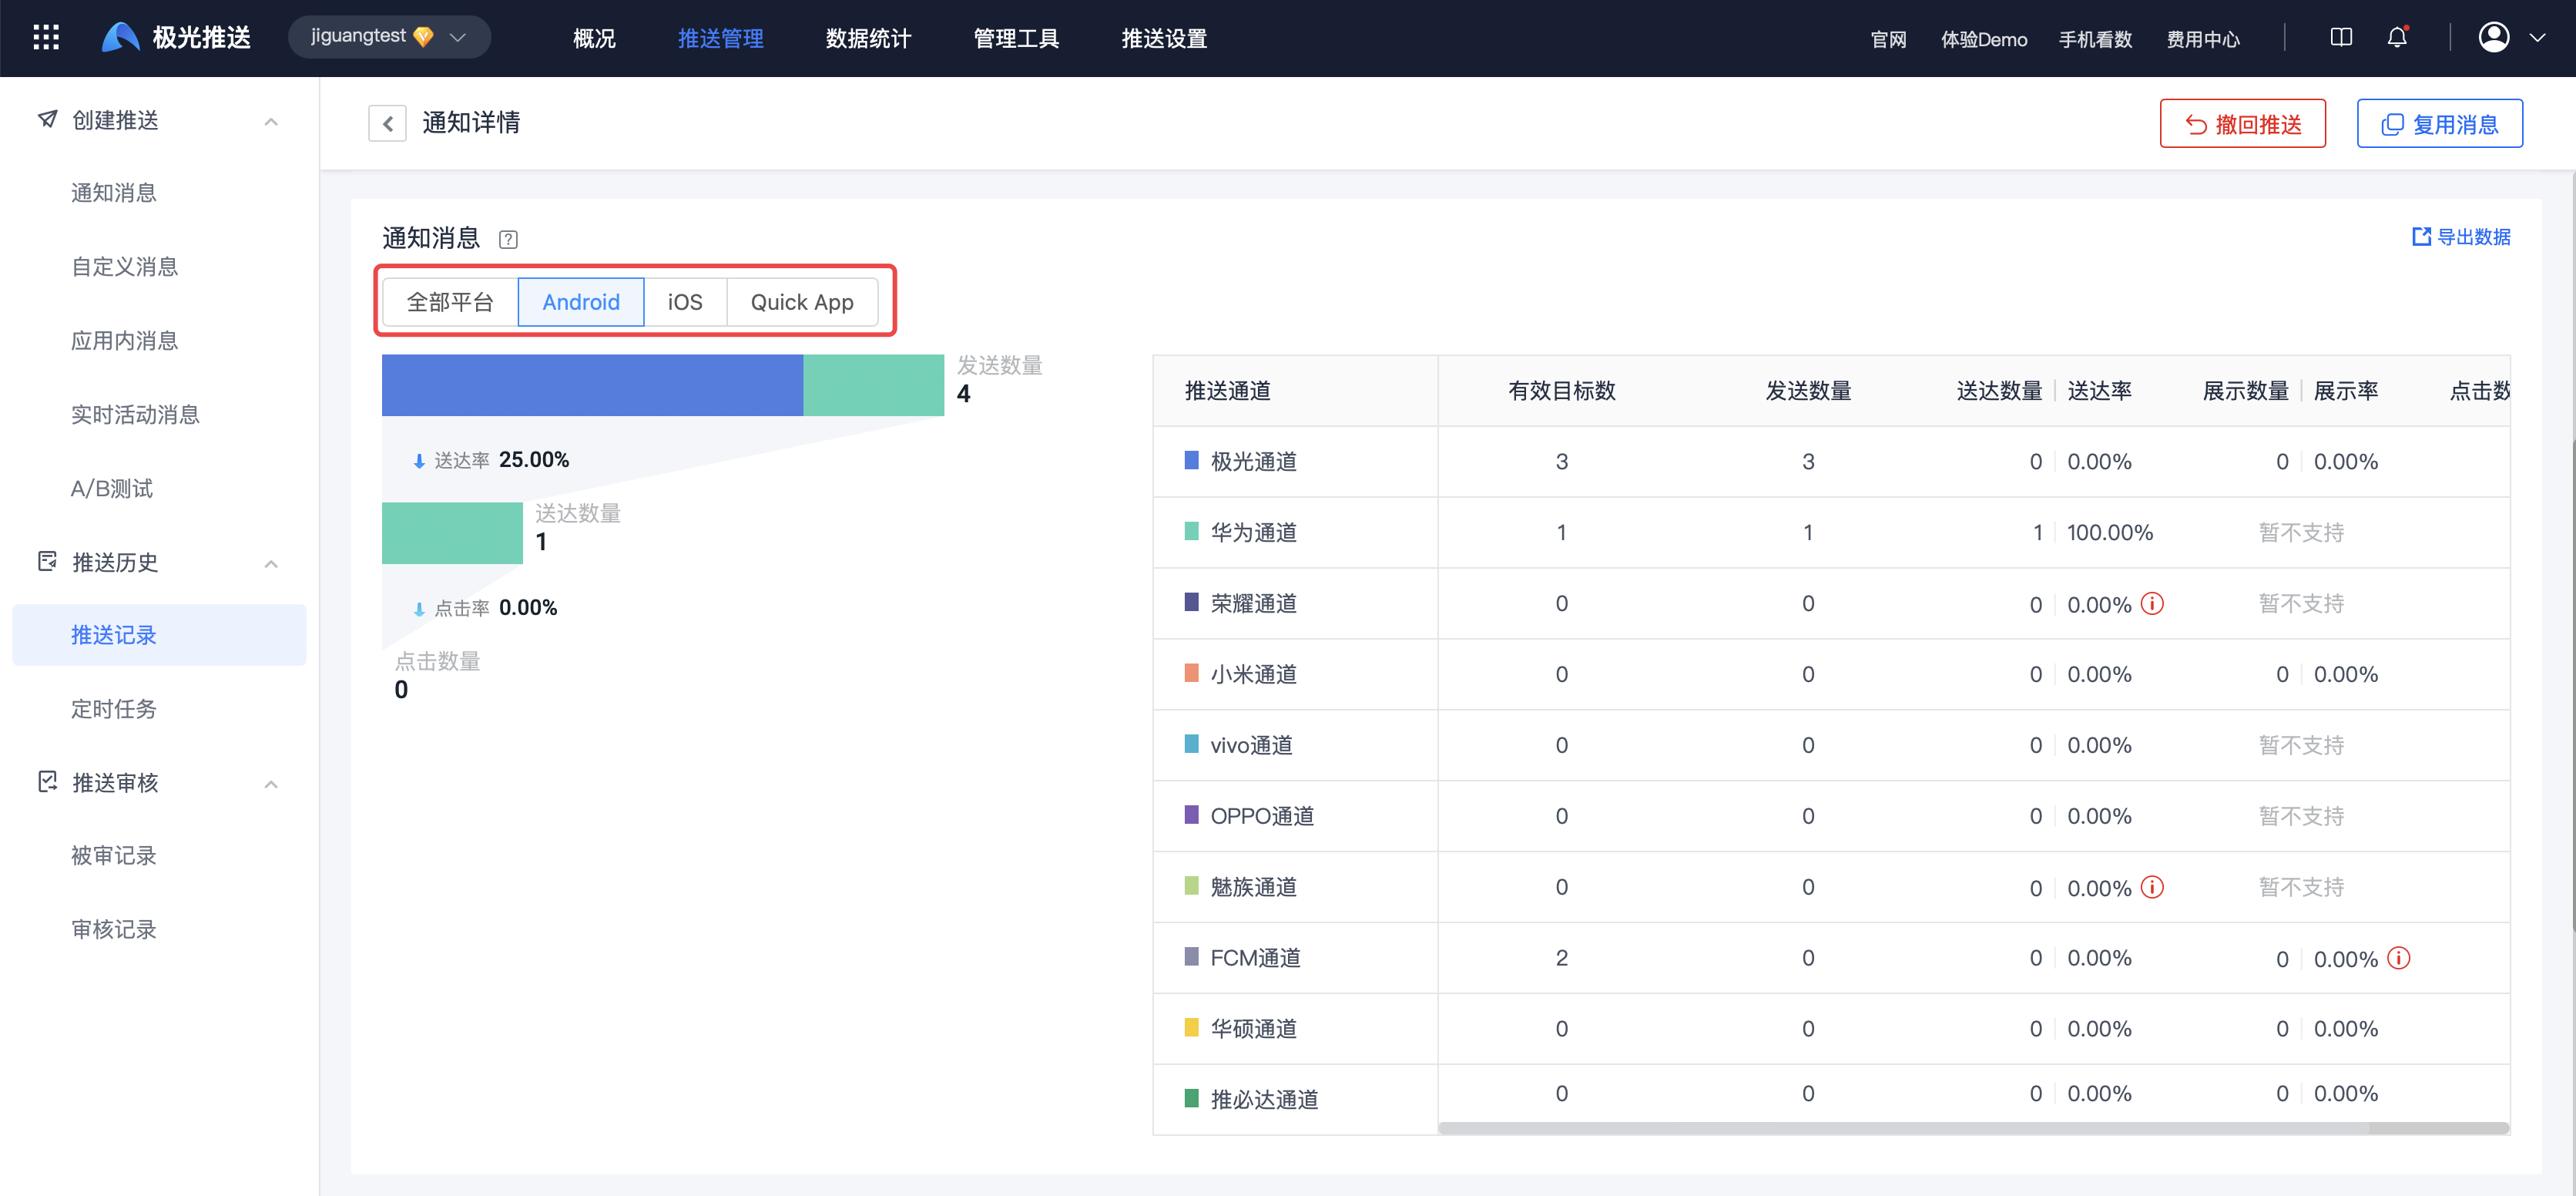2576x1196 pixels.
Task: Open 实时活动消息 in sidebar
Action: [x=135, y=415]
